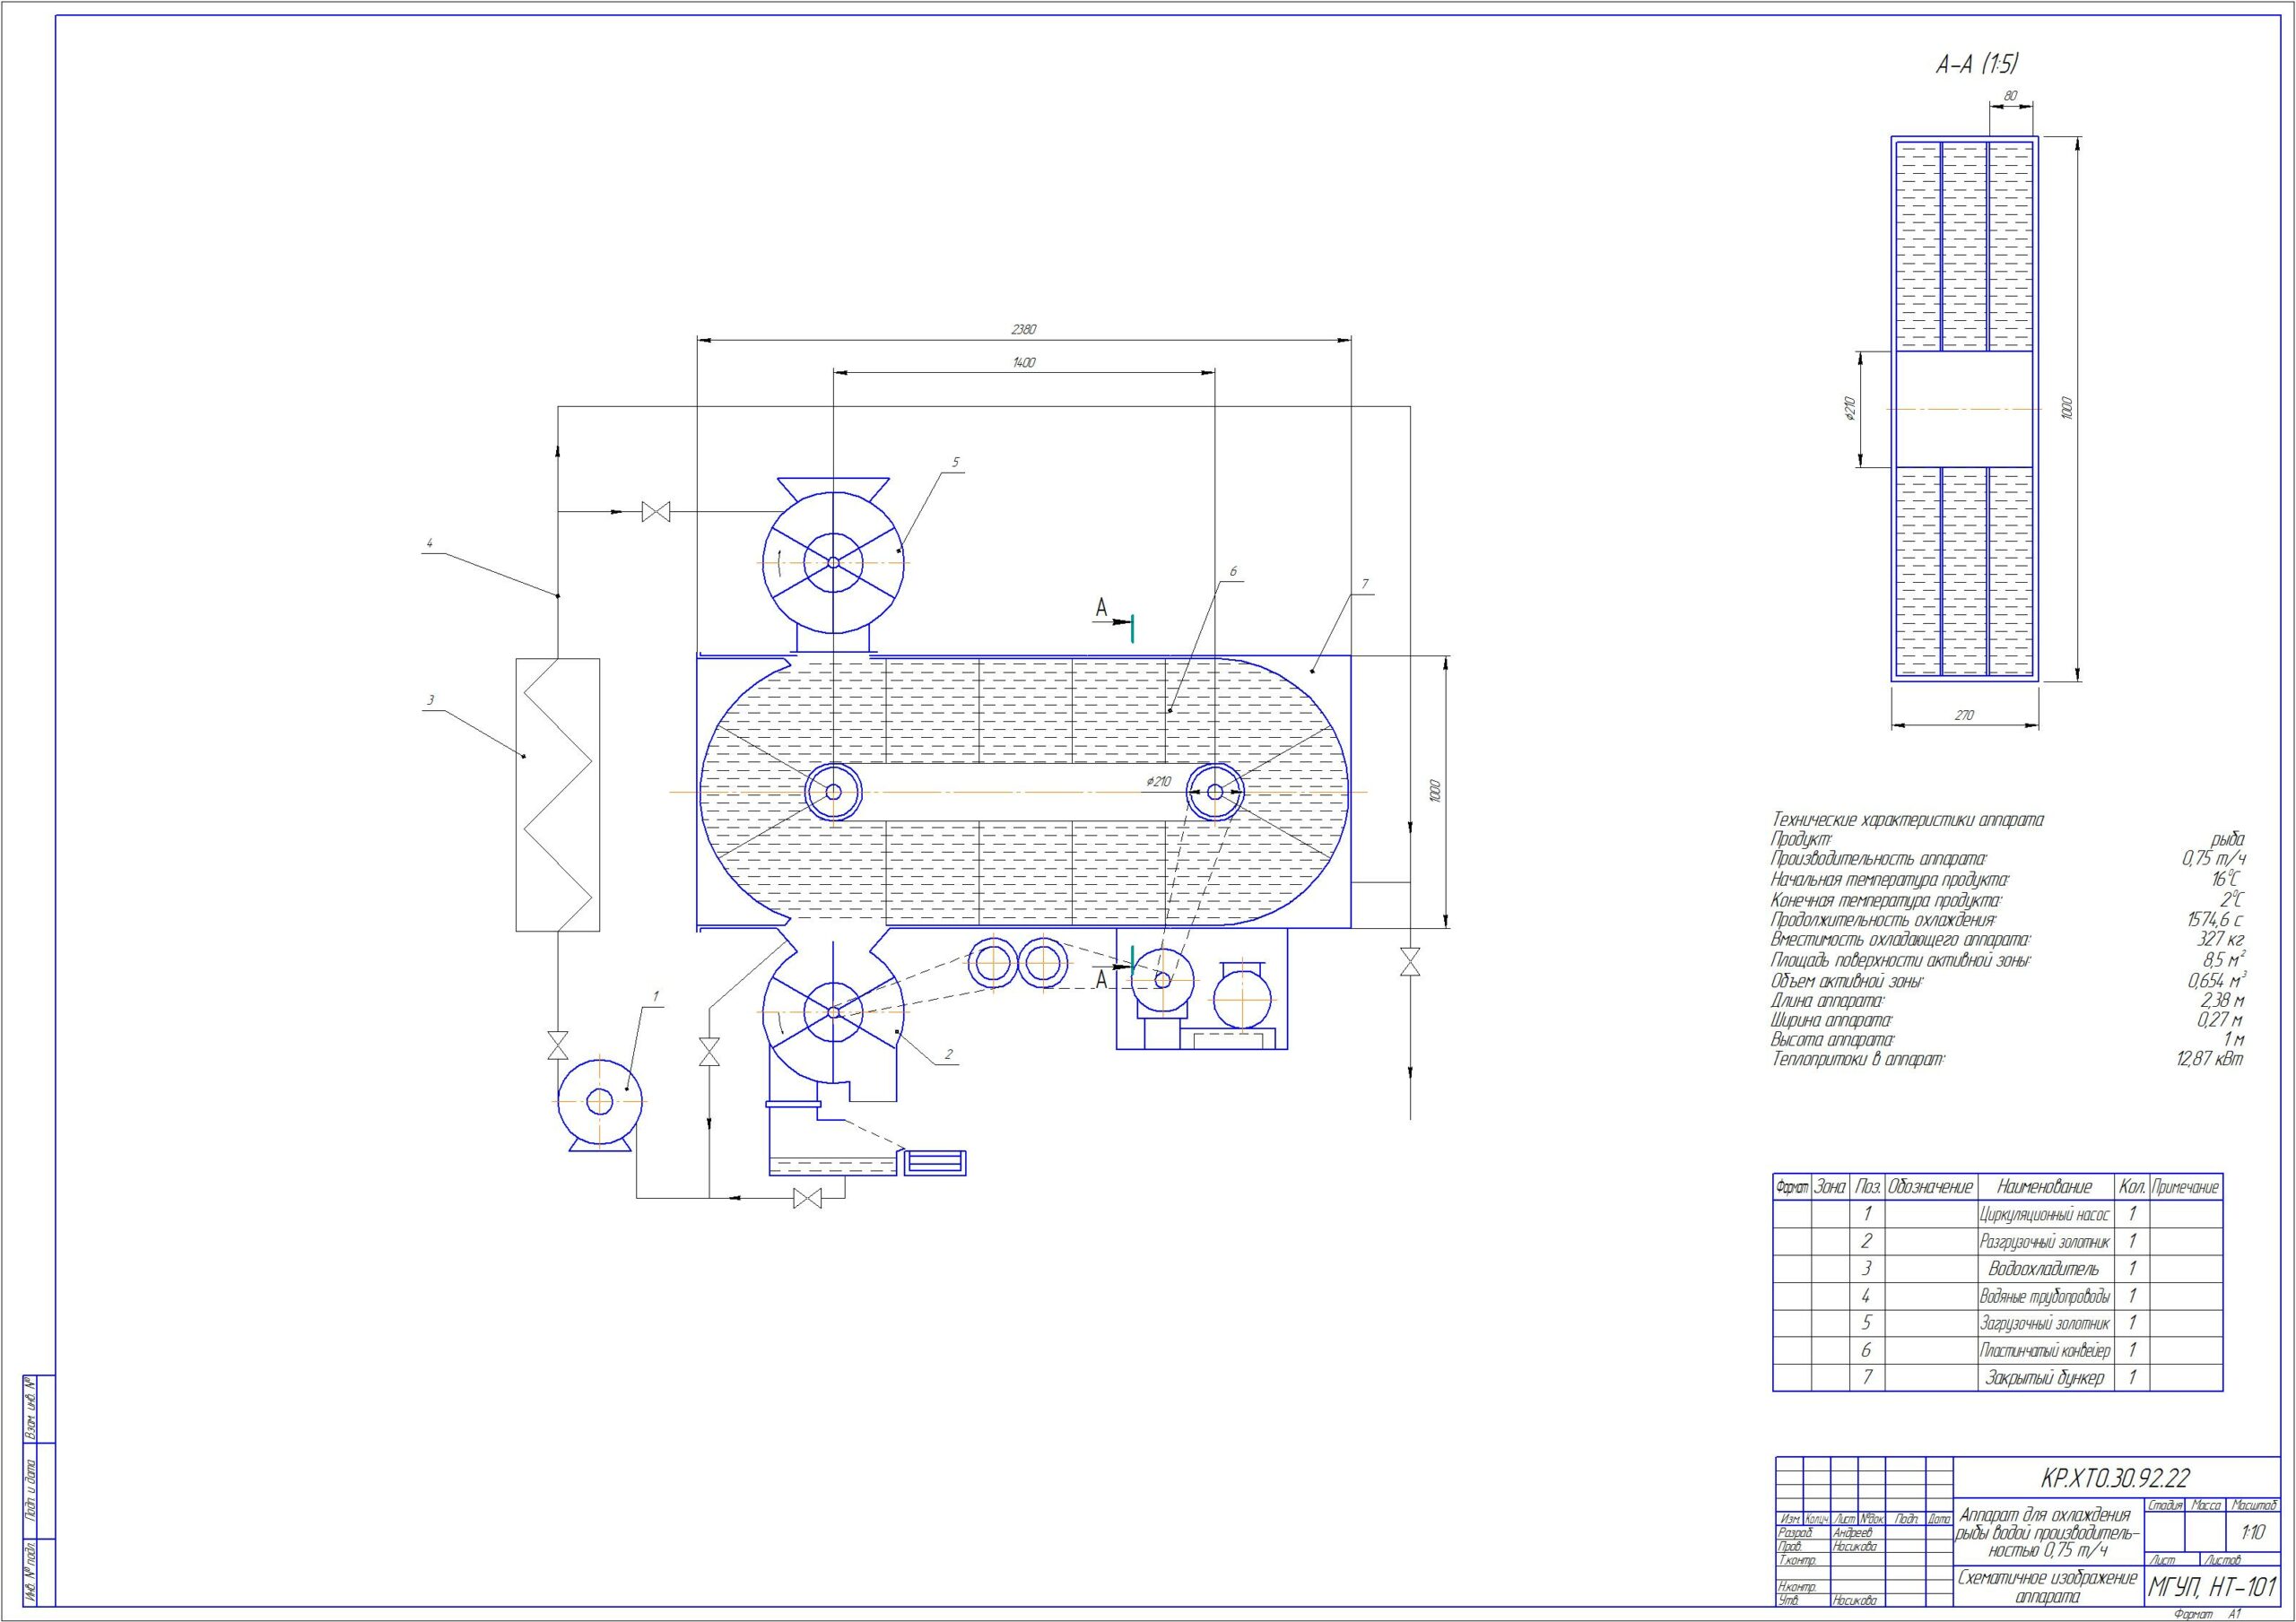Click the 'Разраб.' title block label
Image resolution: width=2296 pixels, height=1622 pixels.
(x=1795, y=1532)
